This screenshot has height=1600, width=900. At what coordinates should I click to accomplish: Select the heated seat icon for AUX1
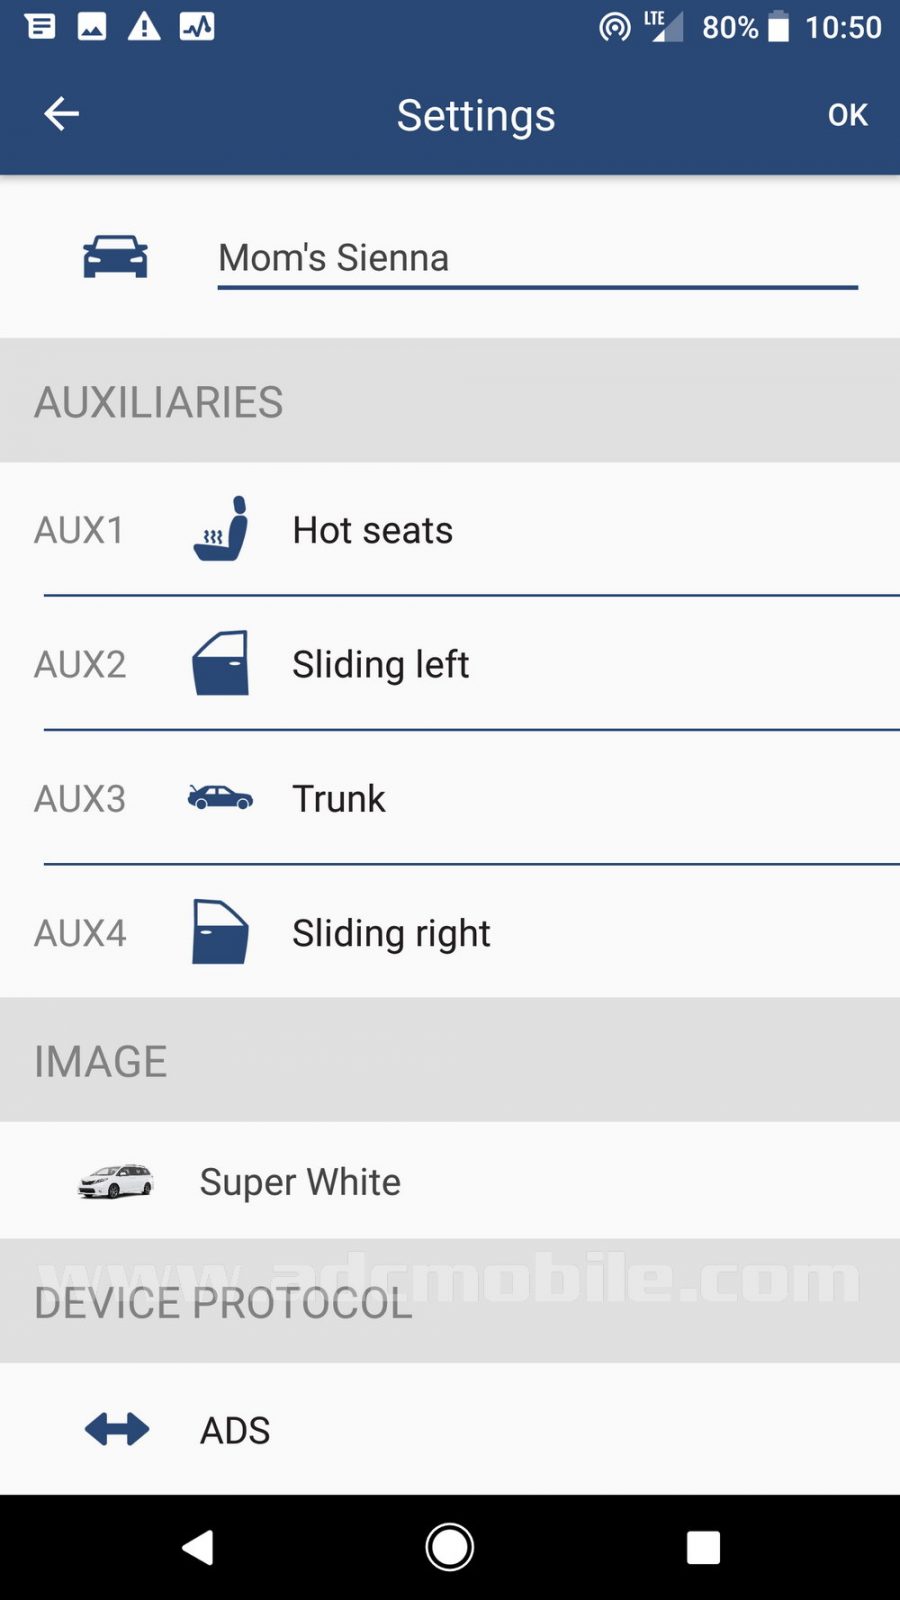tap(220, 530)
